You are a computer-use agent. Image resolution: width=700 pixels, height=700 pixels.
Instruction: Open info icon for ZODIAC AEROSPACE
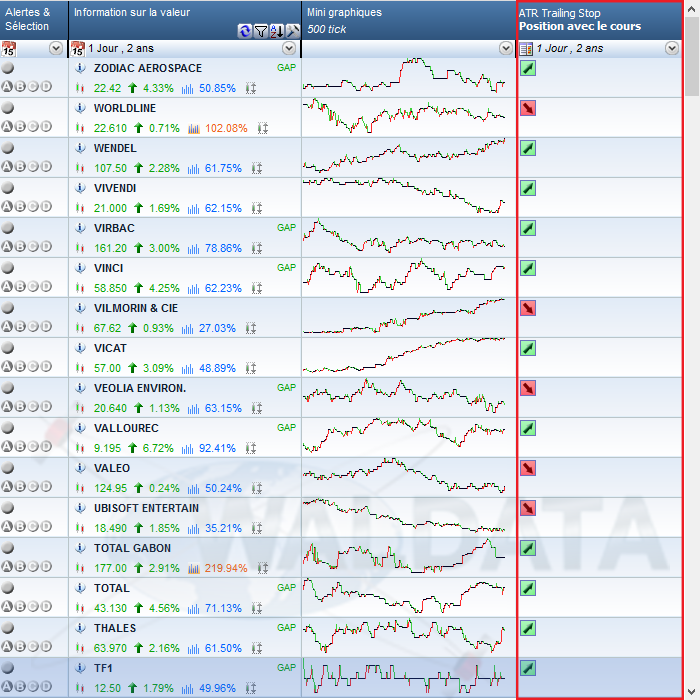pyautogui.click(x=80, y=68)
